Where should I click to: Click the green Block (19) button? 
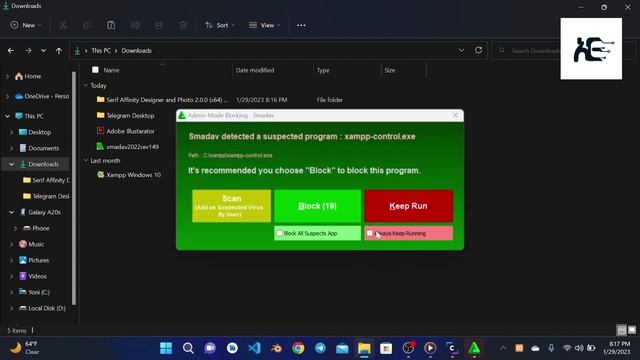tap(318, 206)
